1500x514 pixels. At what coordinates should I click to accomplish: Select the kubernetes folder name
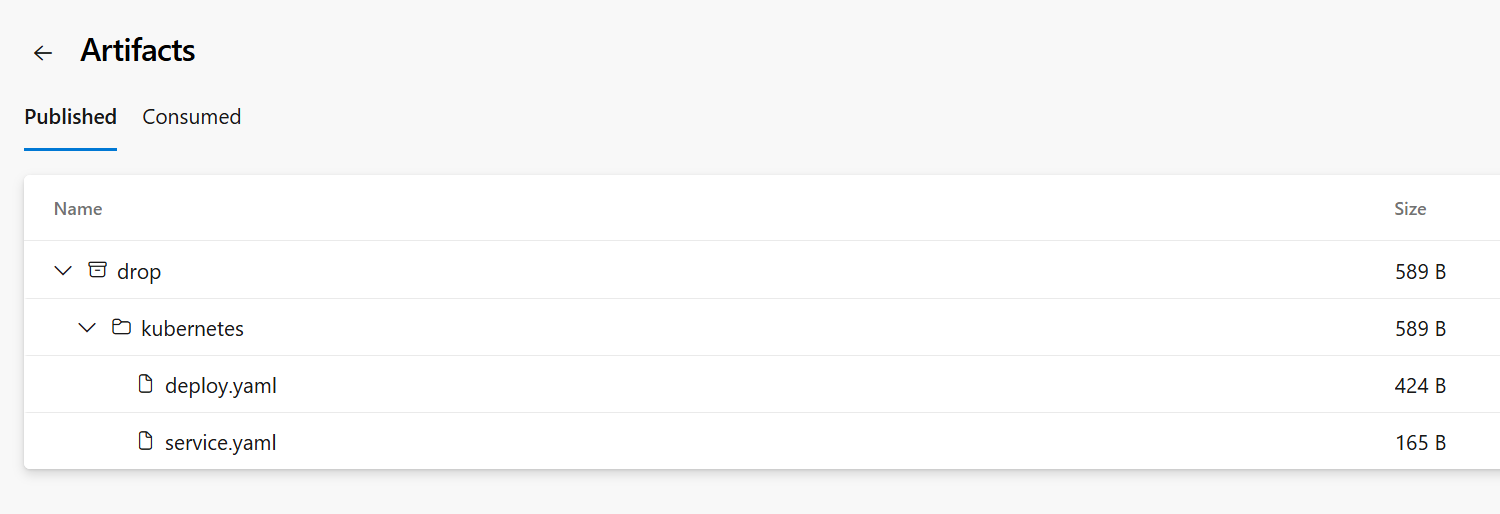point(192,328)
